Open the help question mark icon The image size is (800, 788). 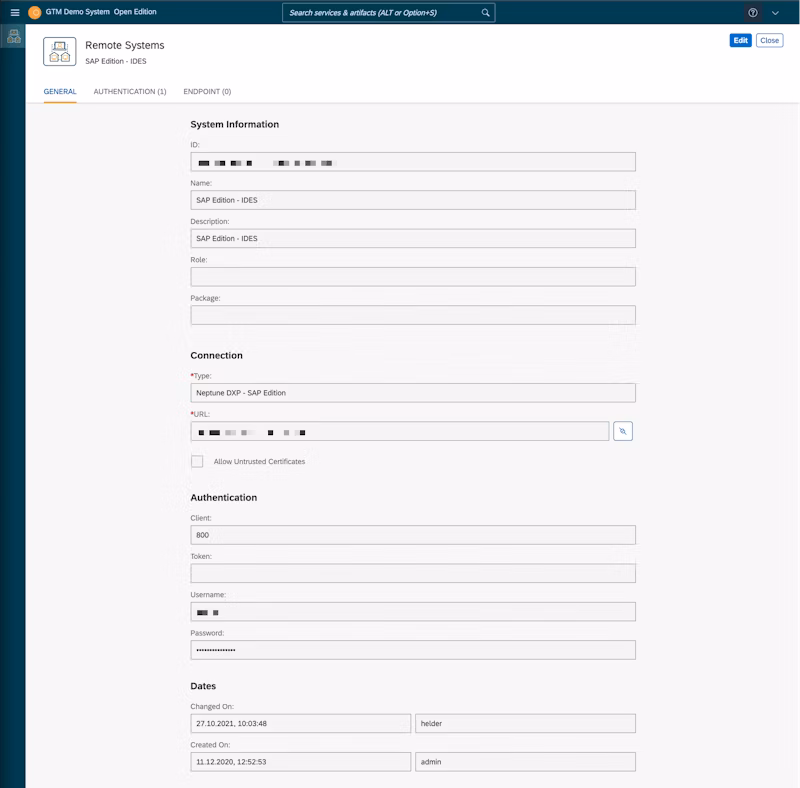[753, 13]
